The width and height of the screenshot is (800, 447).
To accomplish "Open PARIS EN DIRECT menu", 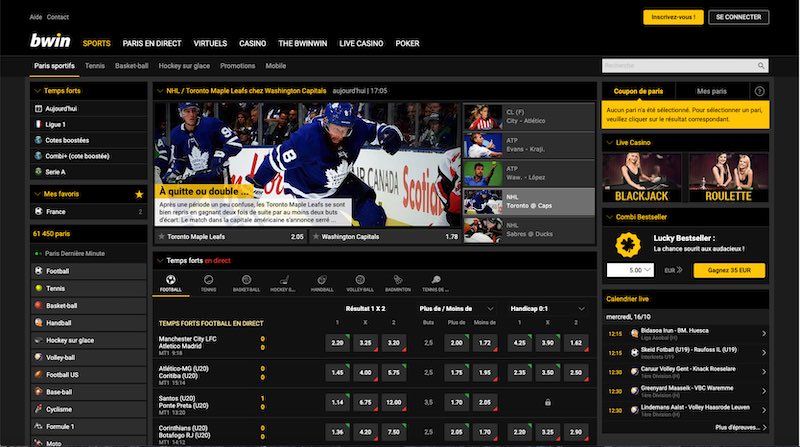I will click(152, 44).
